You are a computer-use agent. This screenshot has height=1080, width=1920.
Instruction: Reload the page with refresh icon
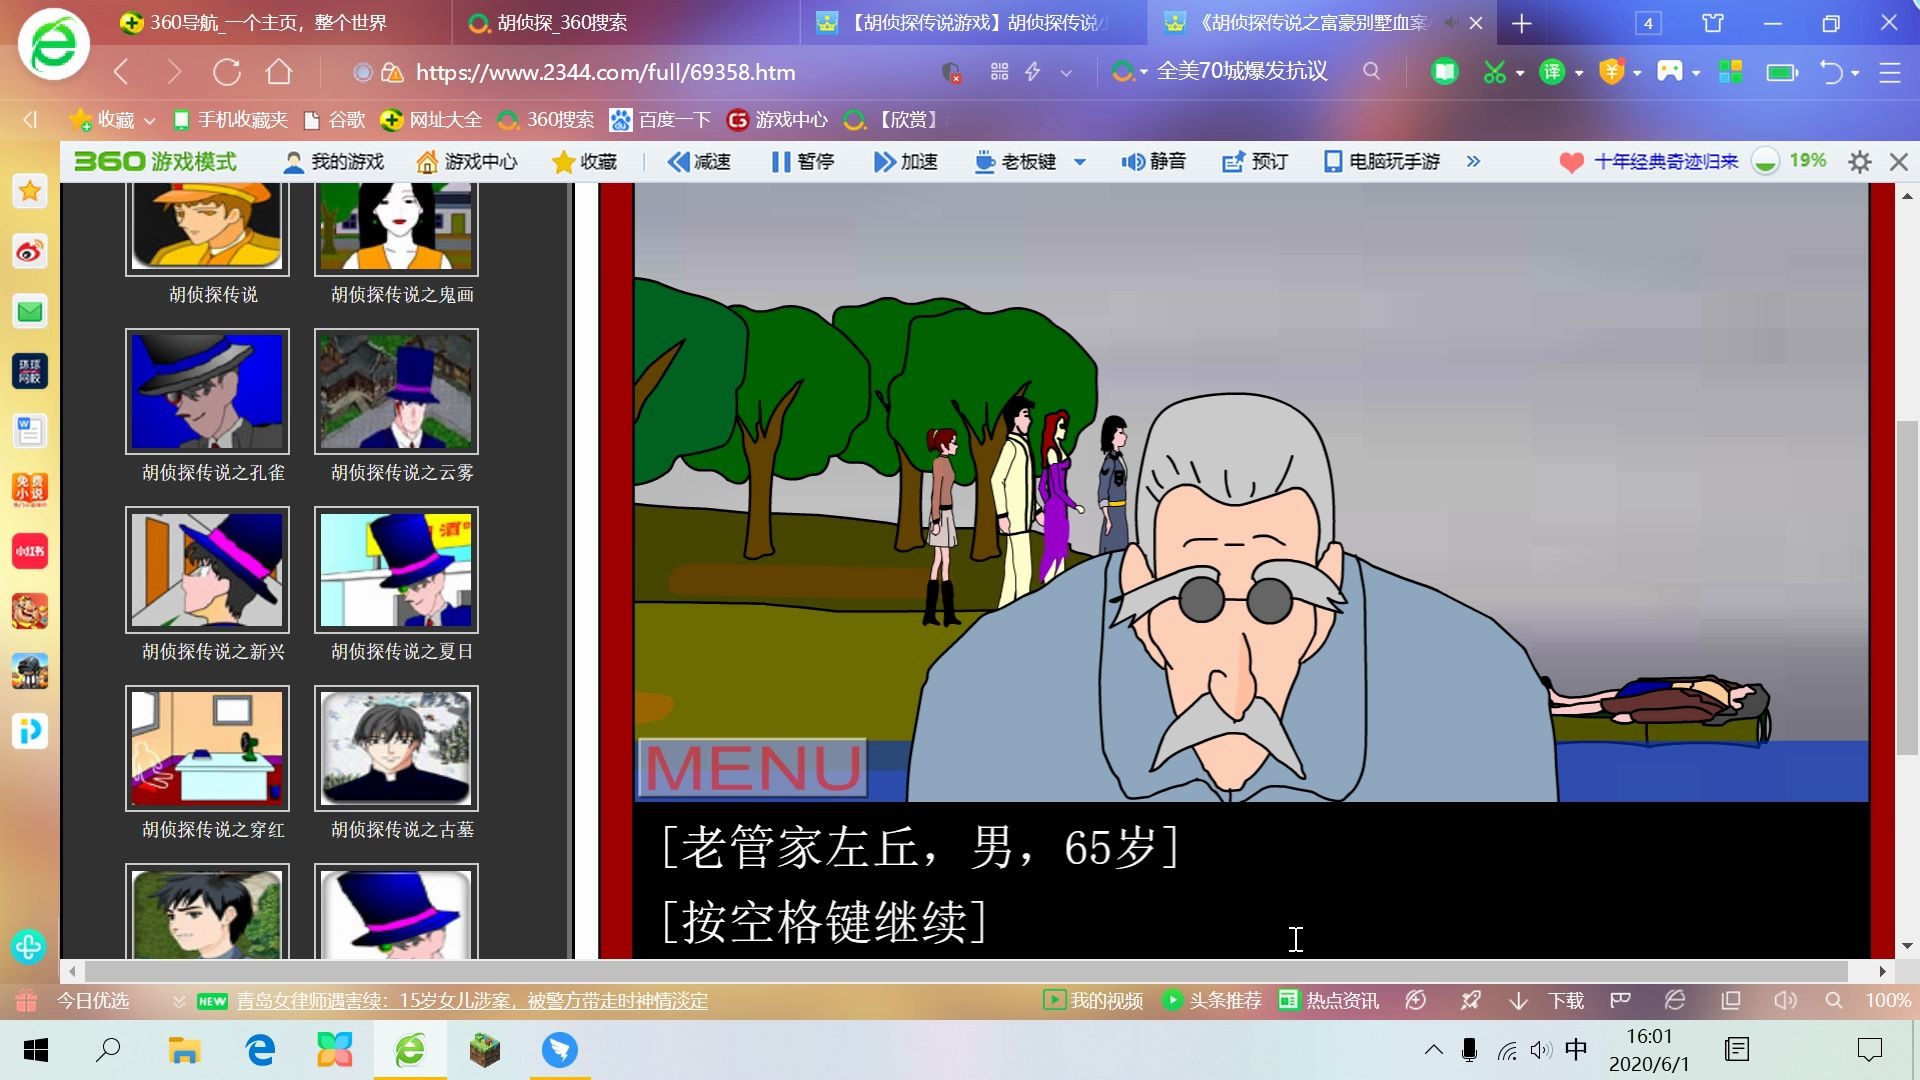coord(227,72)
